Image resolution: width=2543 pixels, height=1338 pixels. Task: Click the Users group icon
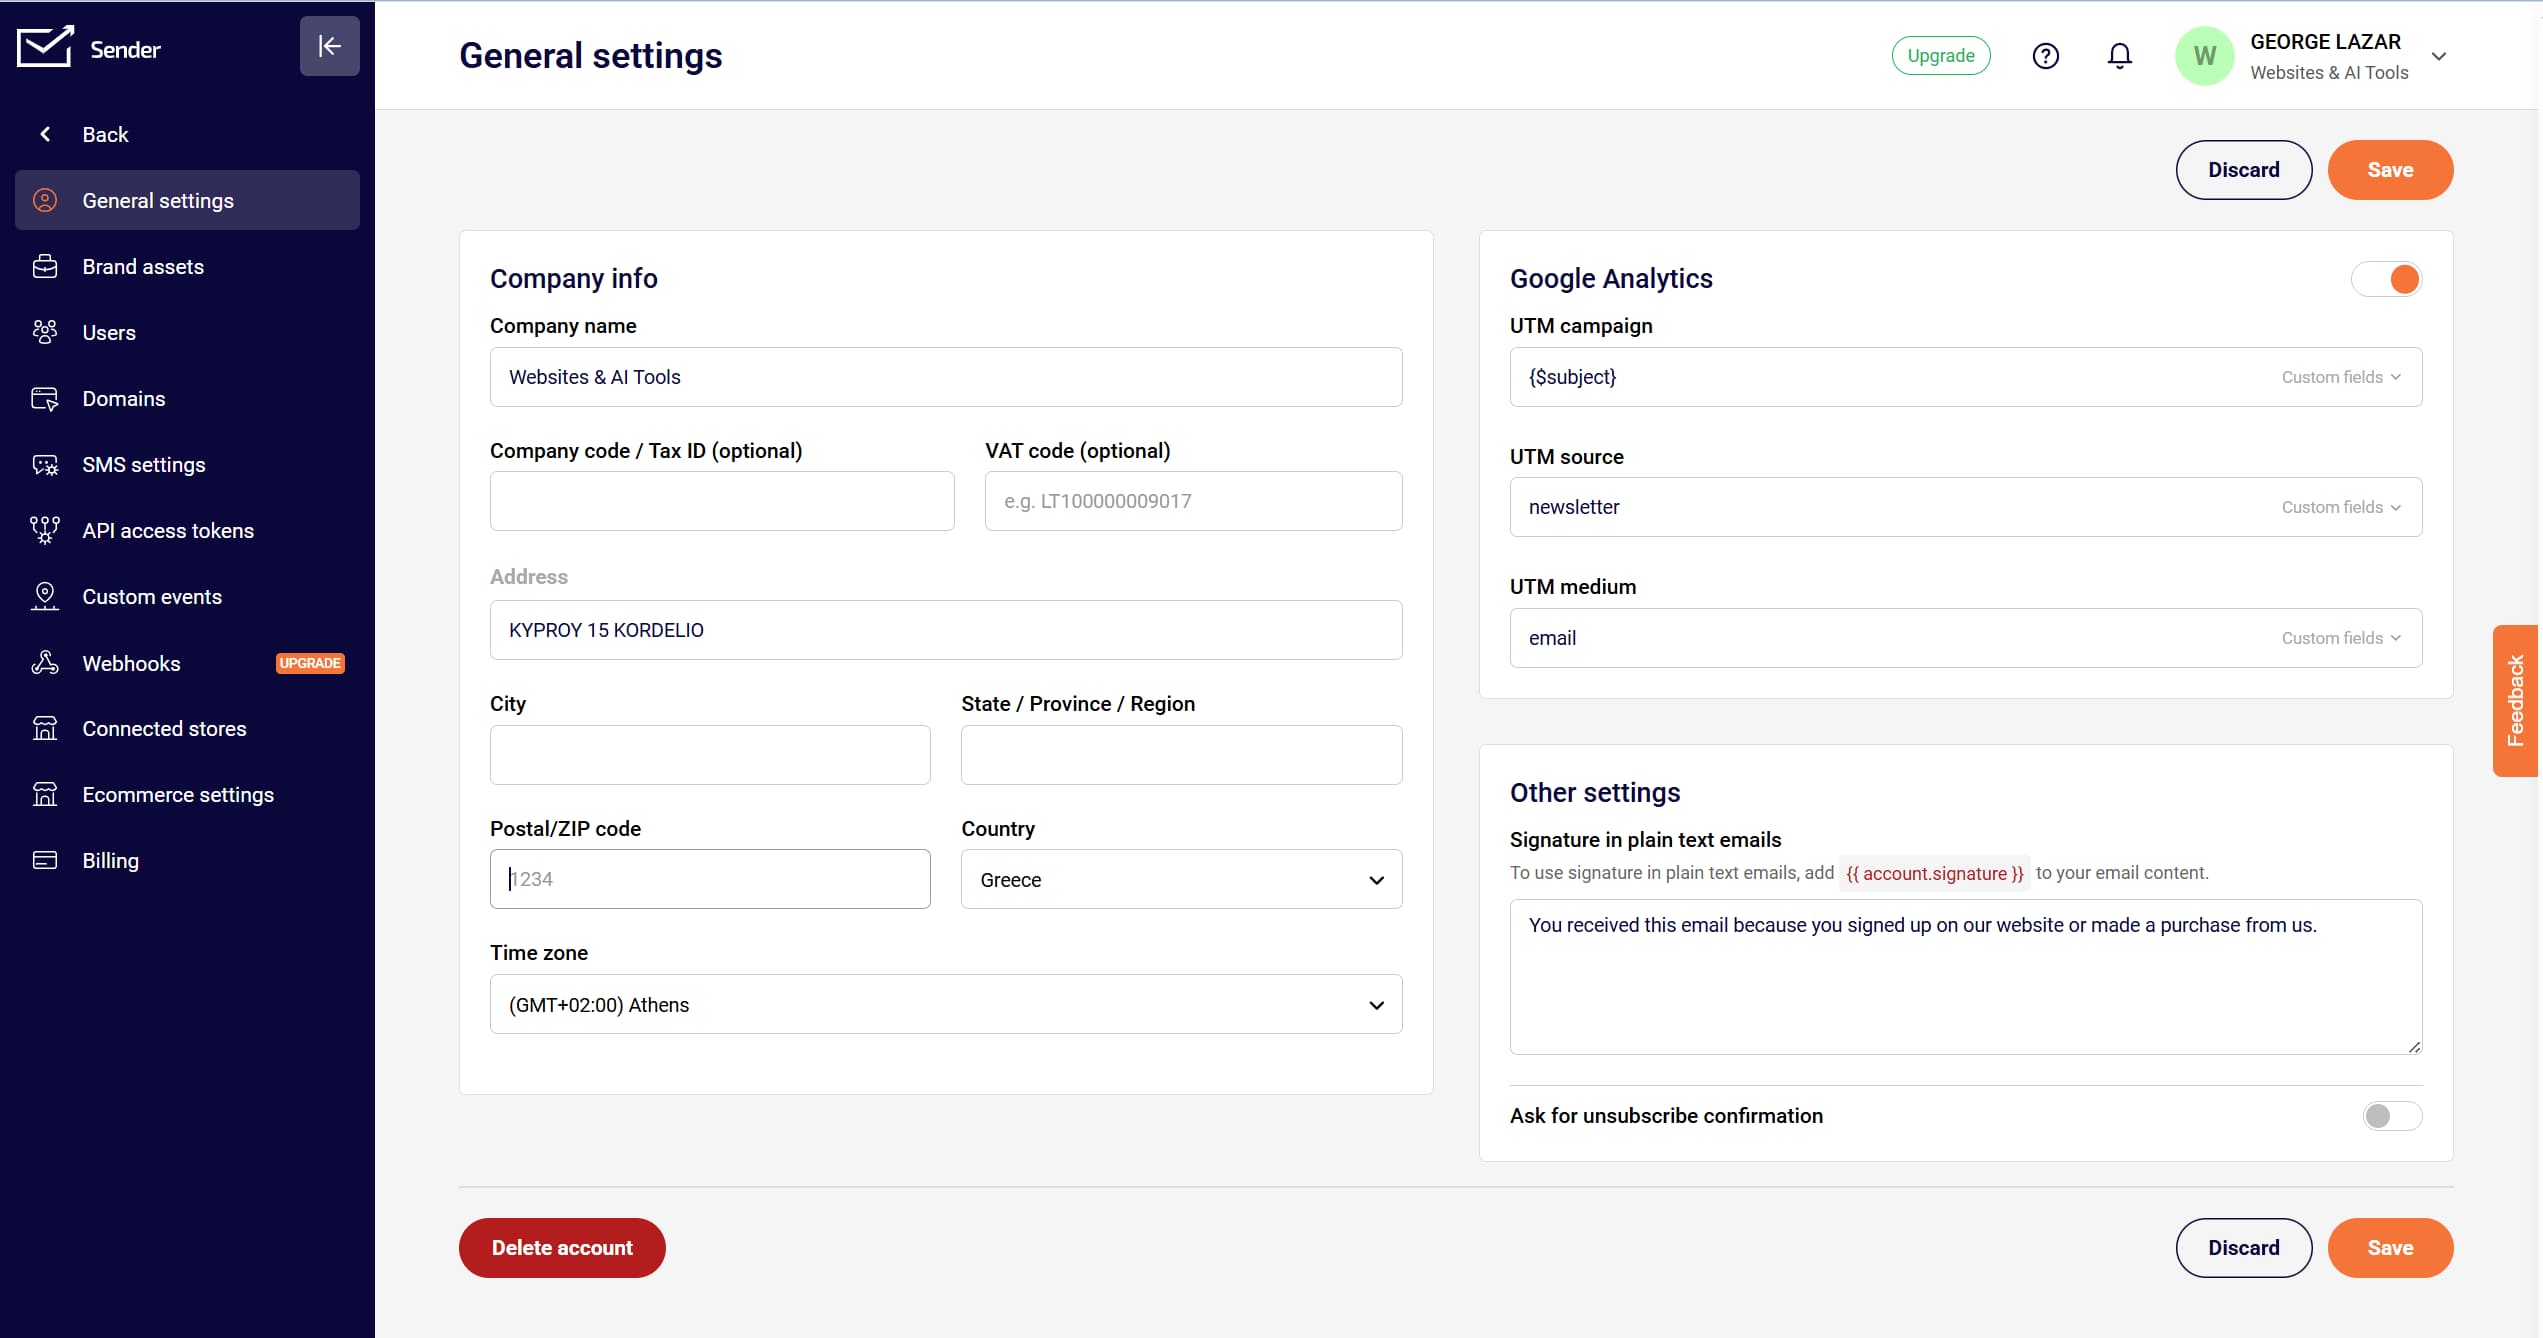(x=45, y=332)
